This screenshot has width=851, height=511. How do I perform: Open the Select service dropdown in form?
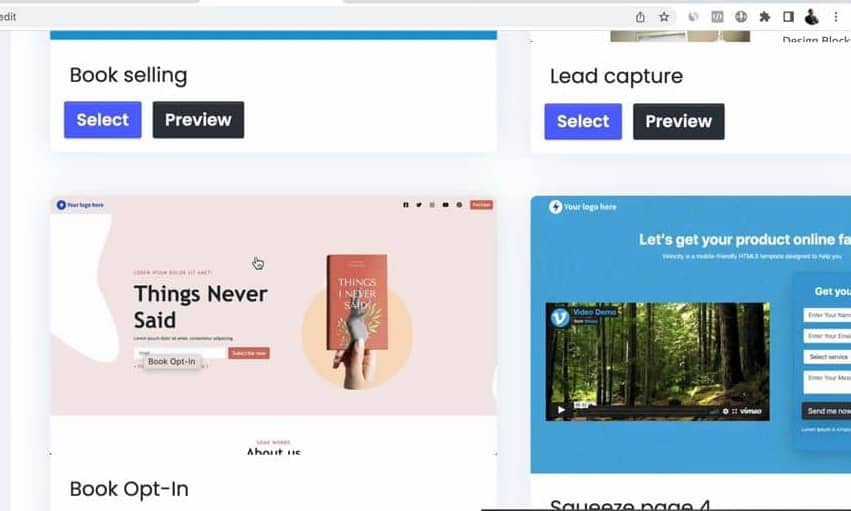(827, 356)
